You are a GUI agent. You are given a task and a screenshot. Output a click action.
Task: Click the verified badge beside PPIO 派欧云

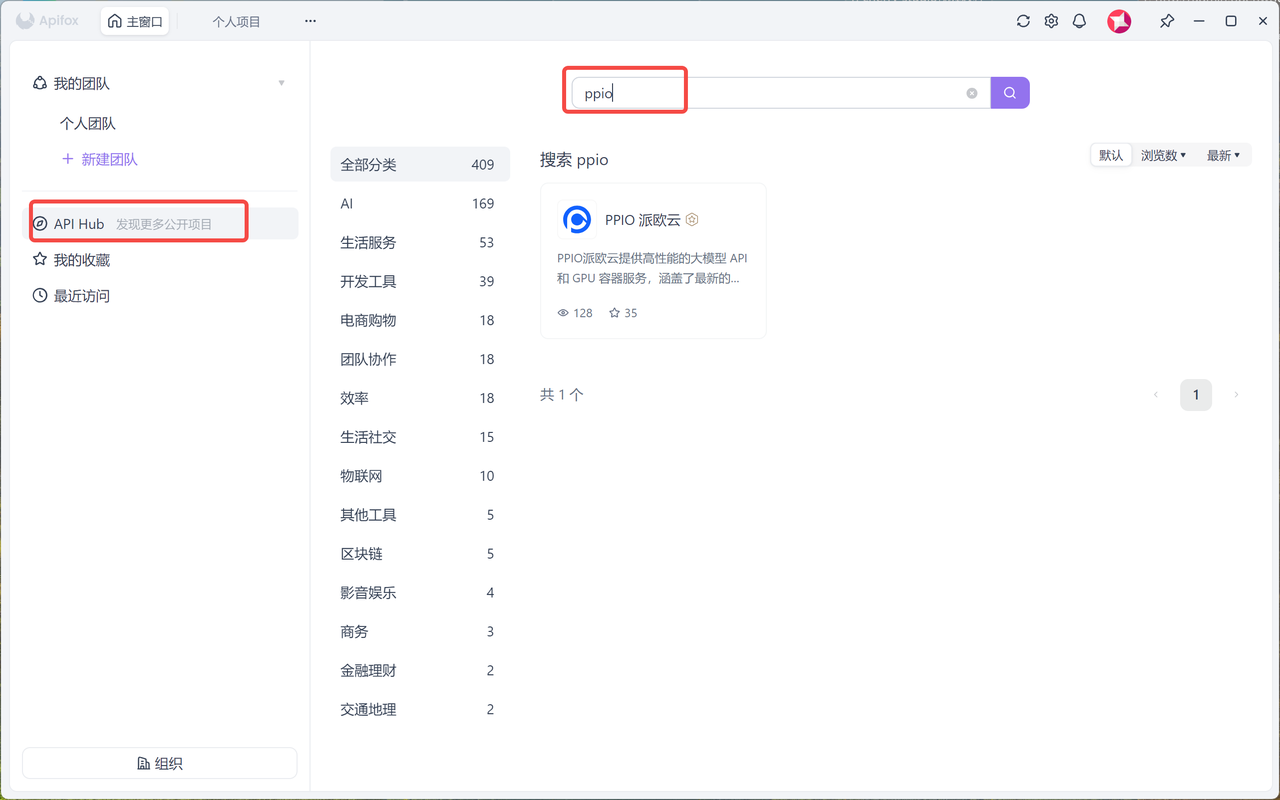coord(692,220)
